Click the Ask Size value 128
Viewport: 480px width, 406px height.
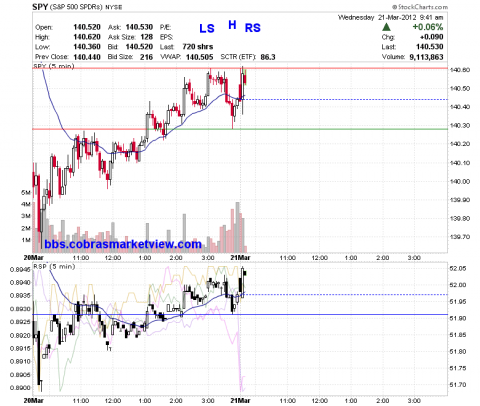point(147,37)
